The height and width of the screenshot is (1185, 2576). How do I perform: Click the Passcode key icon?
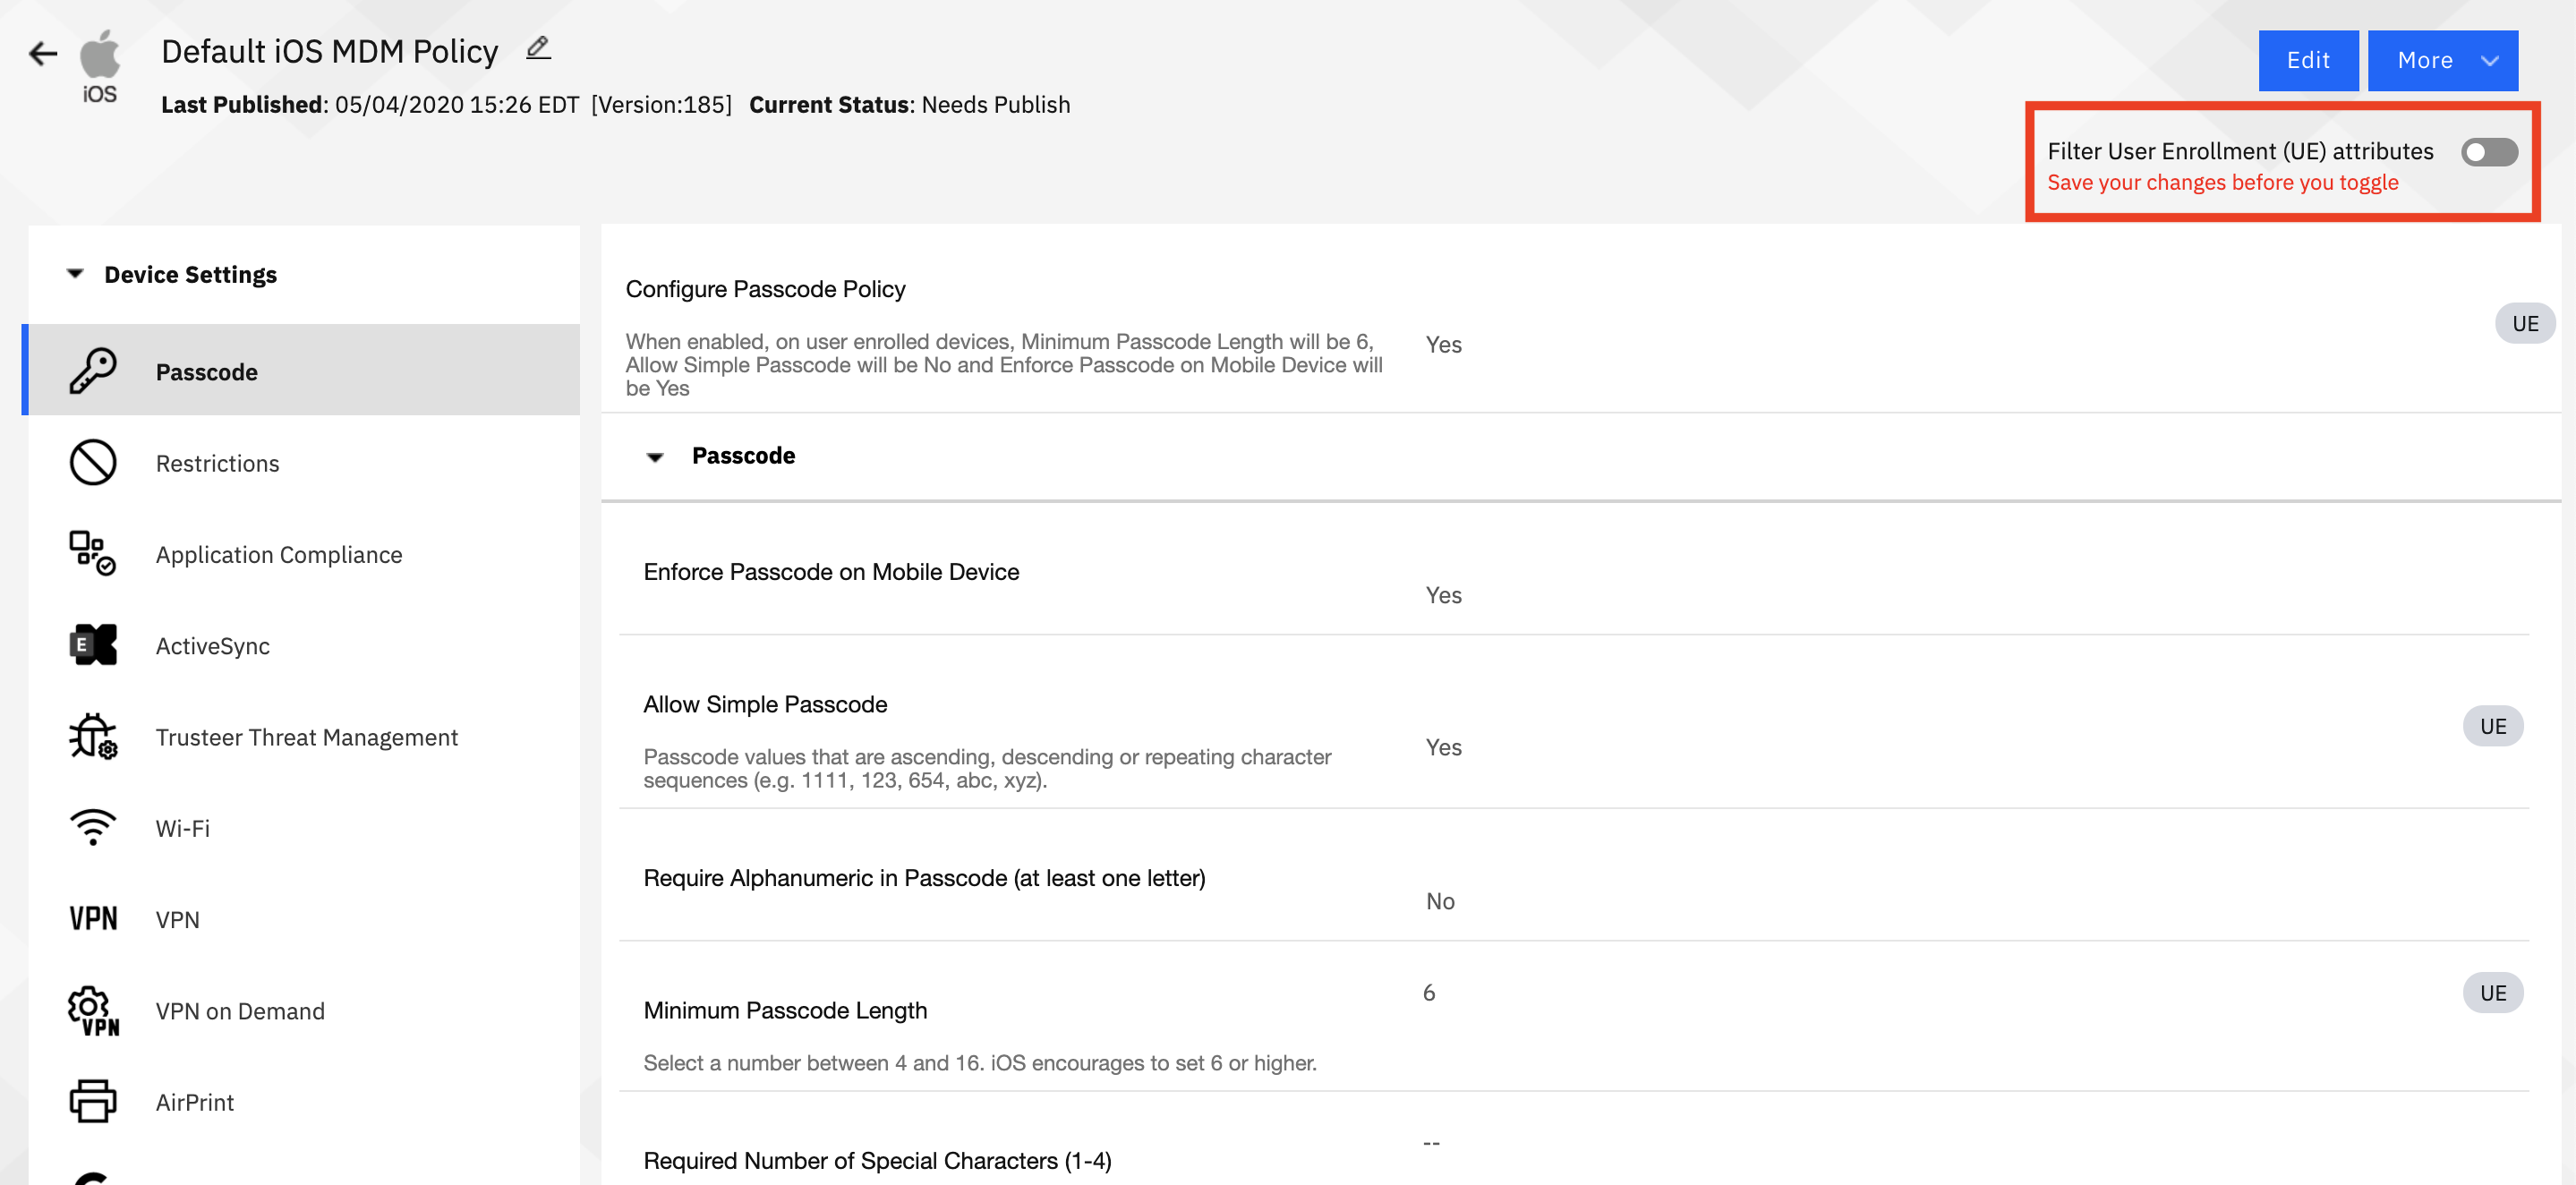(x=93, y=371)
